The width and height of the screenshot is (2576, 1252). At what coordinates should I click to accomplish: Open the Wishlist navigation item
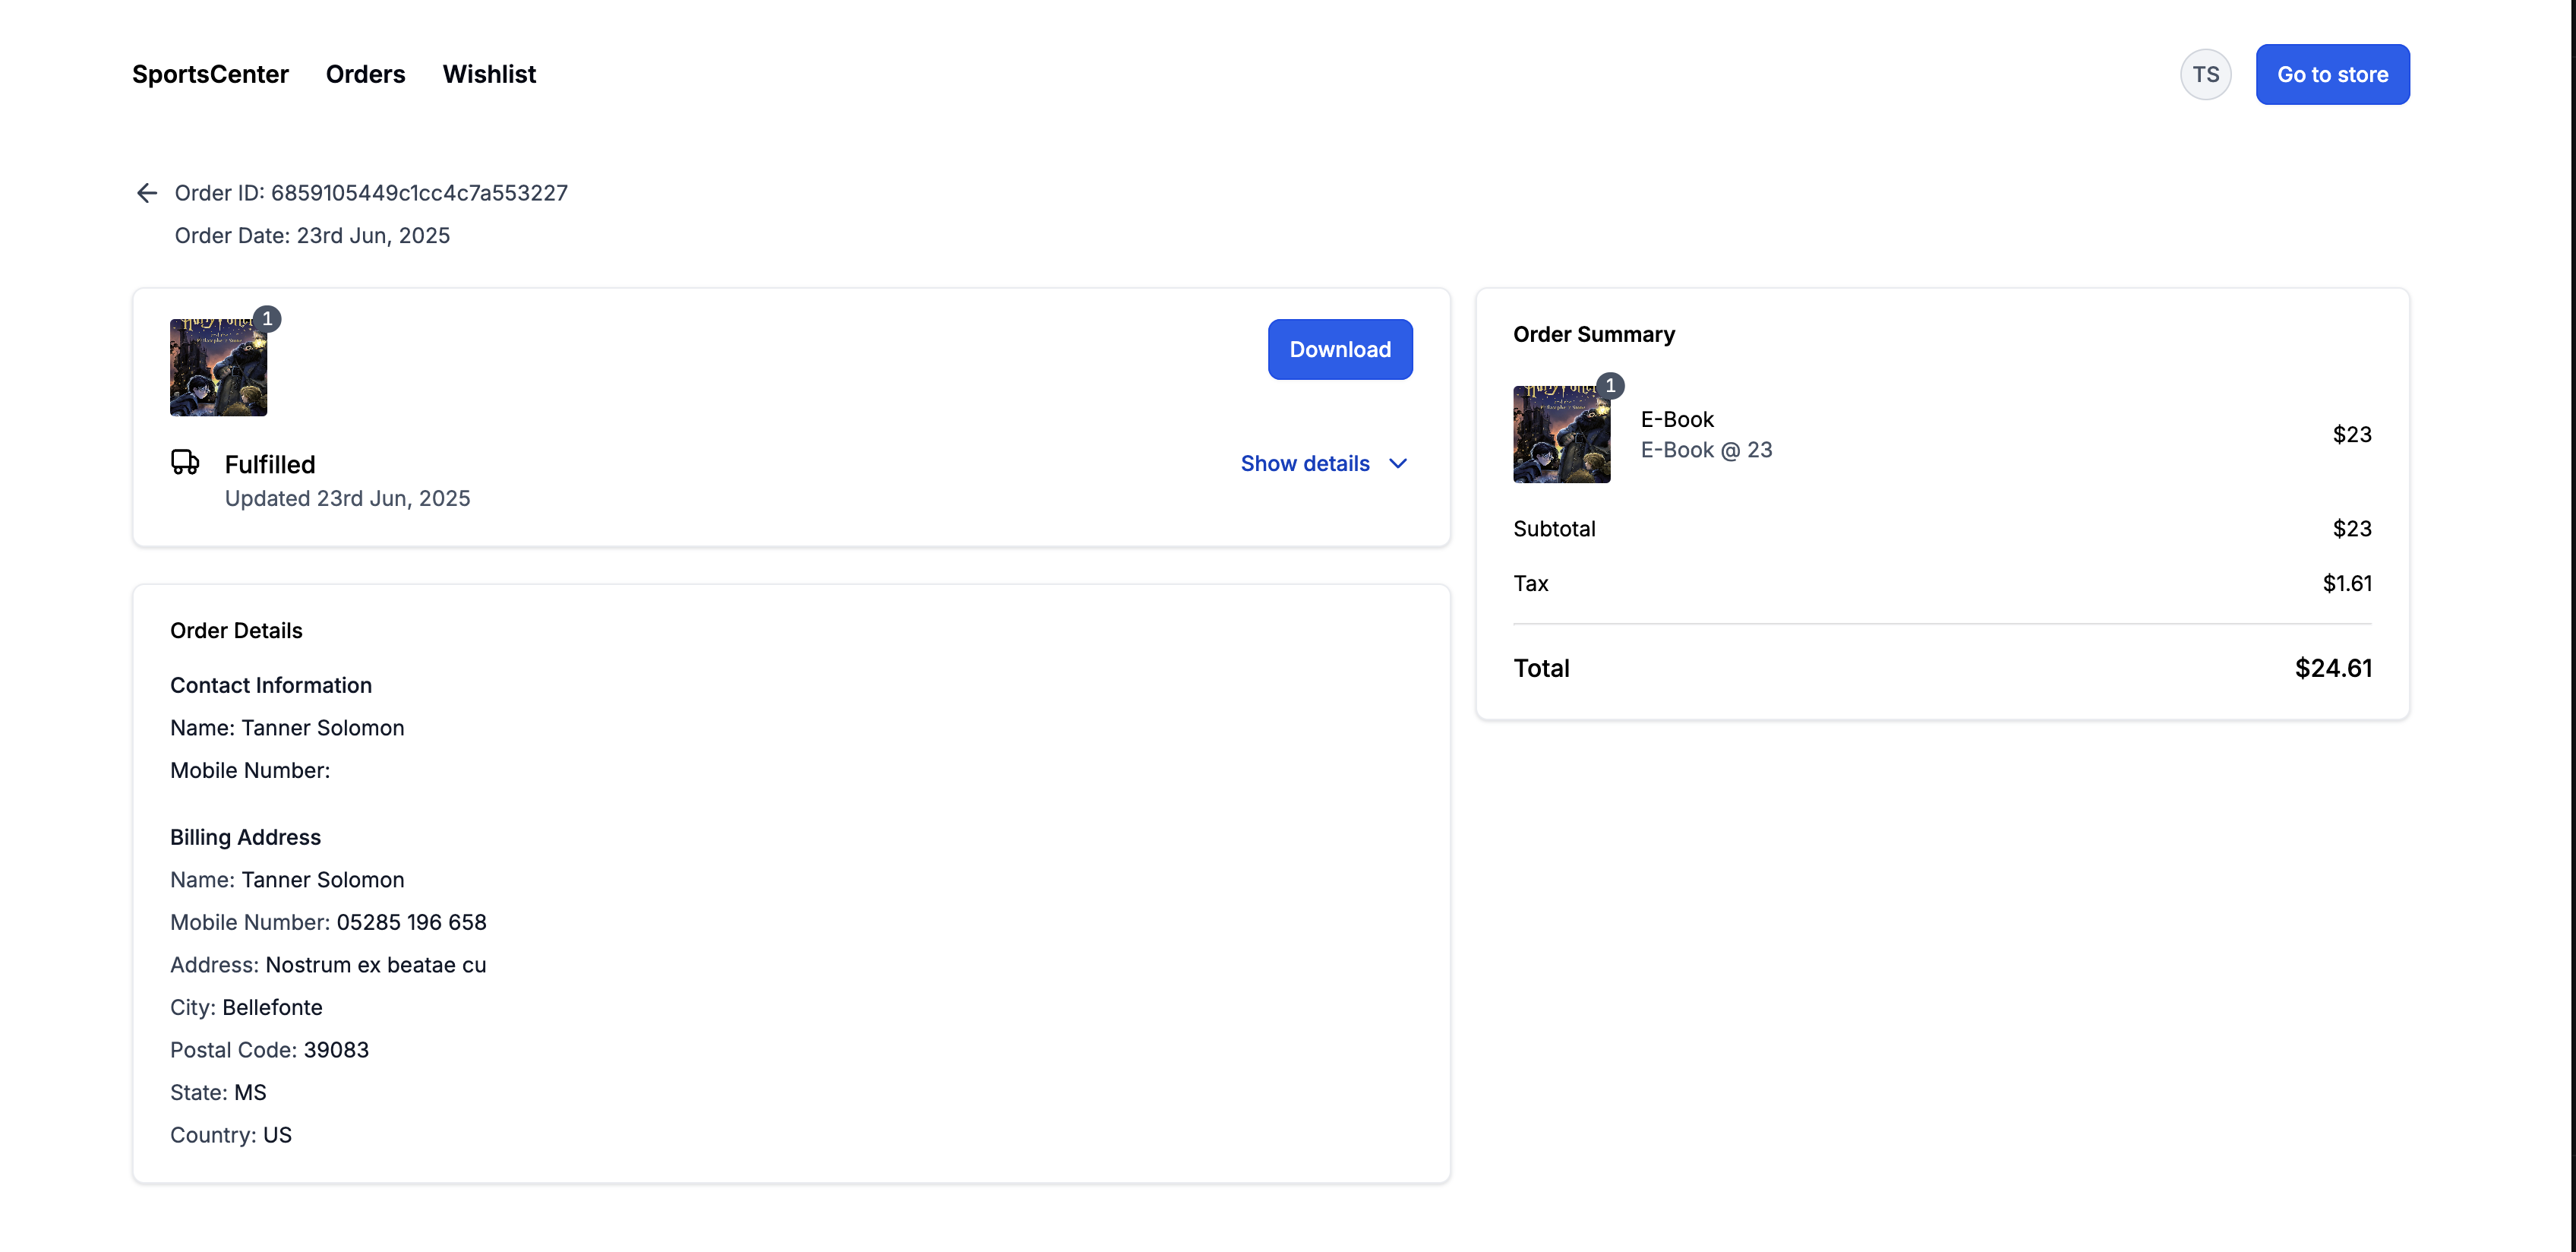click(489, 74)
